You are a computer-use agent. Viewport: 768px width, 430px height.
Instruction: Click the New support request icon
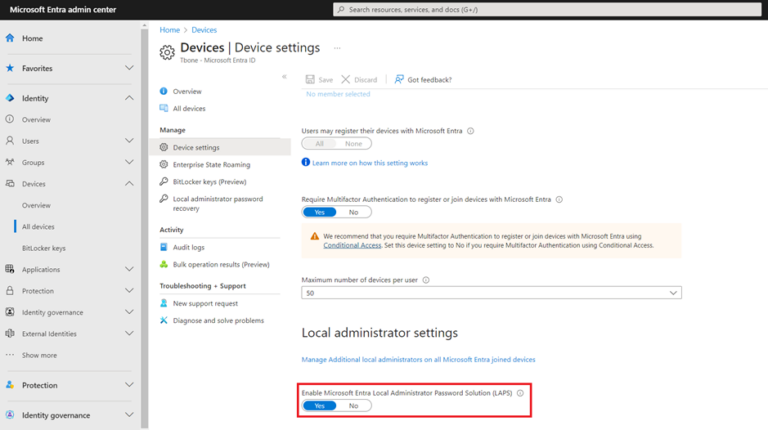(164, 303)
